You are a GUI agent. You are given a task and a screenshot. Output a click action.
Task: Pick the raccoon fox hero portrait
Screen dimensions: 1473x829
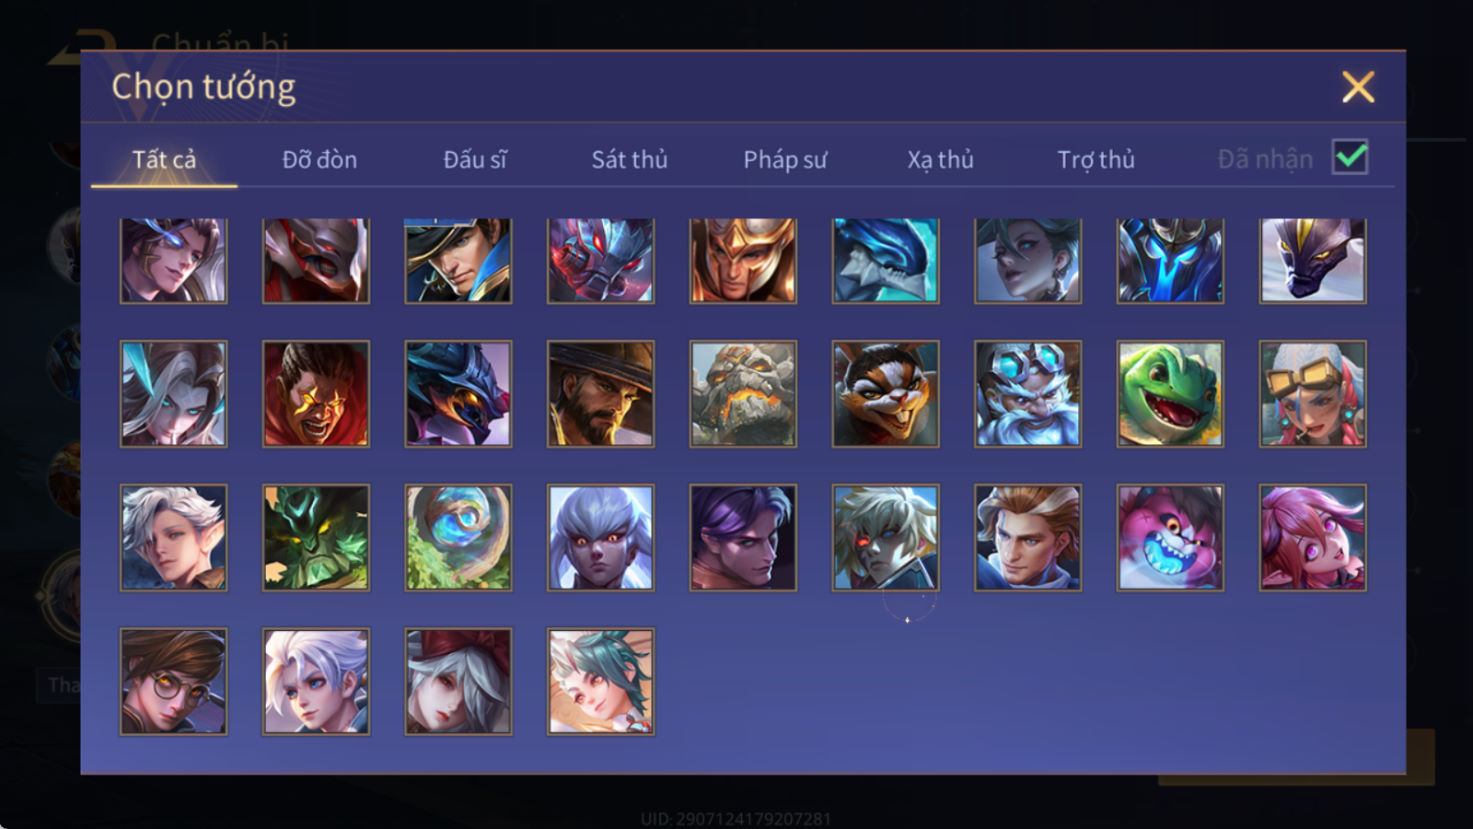pyautogui.click(x=885, y=394)
